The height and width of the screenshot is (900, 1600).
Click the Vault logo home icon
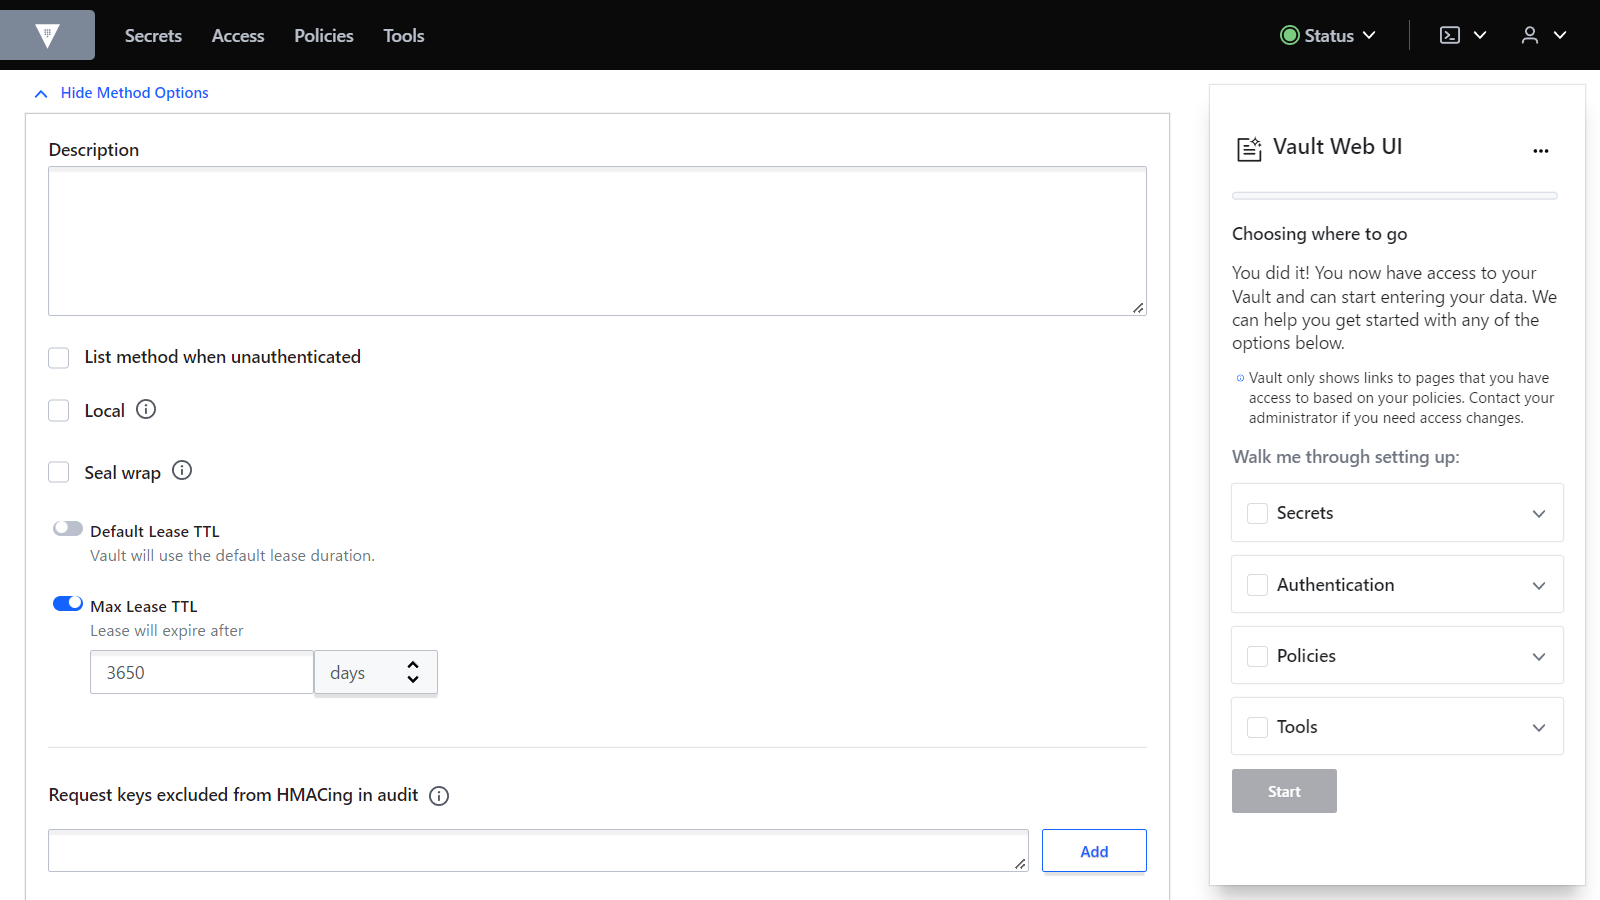[47, 35]
